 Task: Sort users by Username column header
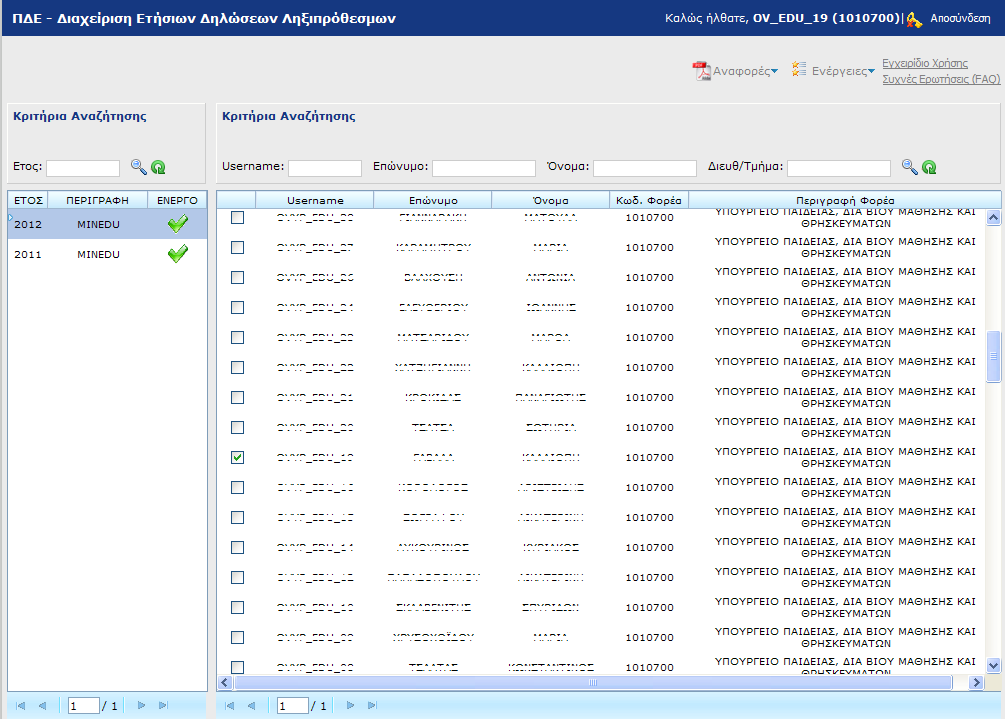[x=315, y=200]
